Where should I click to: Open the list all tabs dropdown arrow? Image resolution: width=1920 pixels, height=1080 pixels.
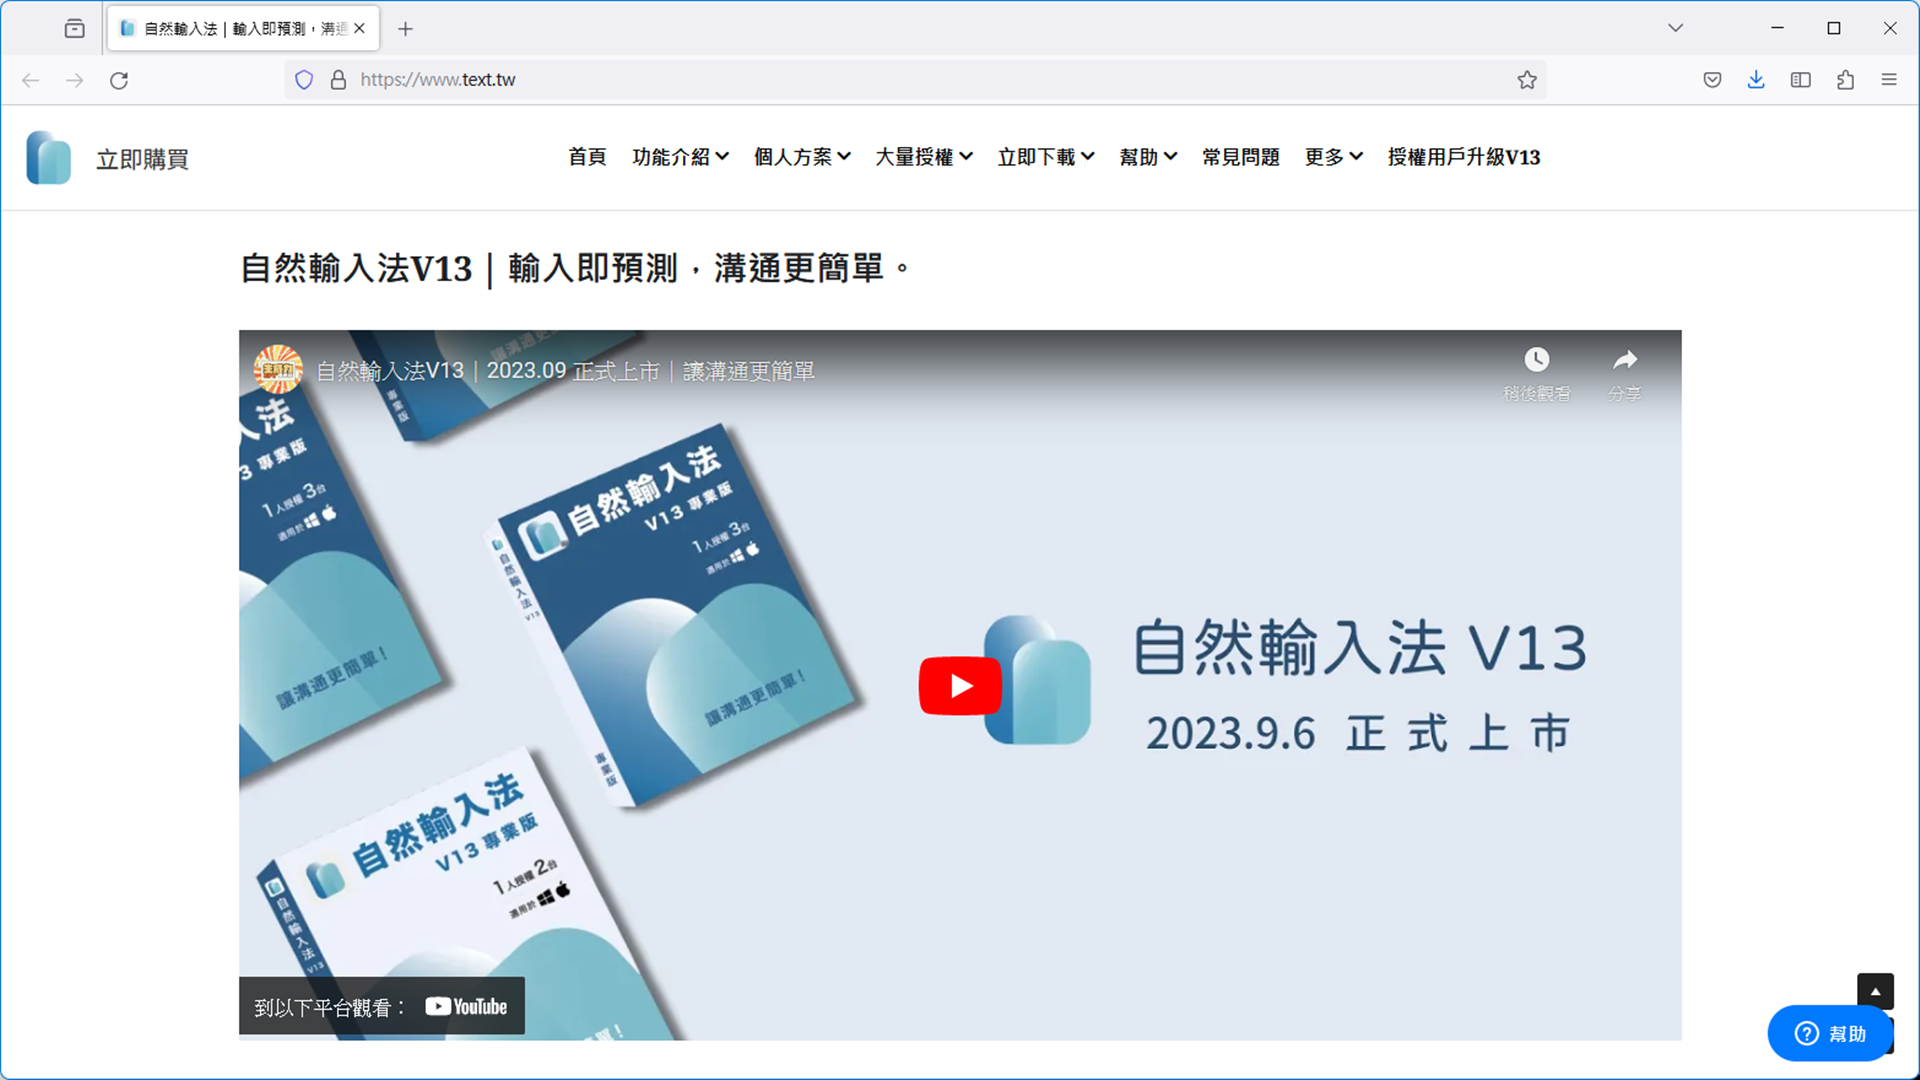click(x=1676, y=28)
